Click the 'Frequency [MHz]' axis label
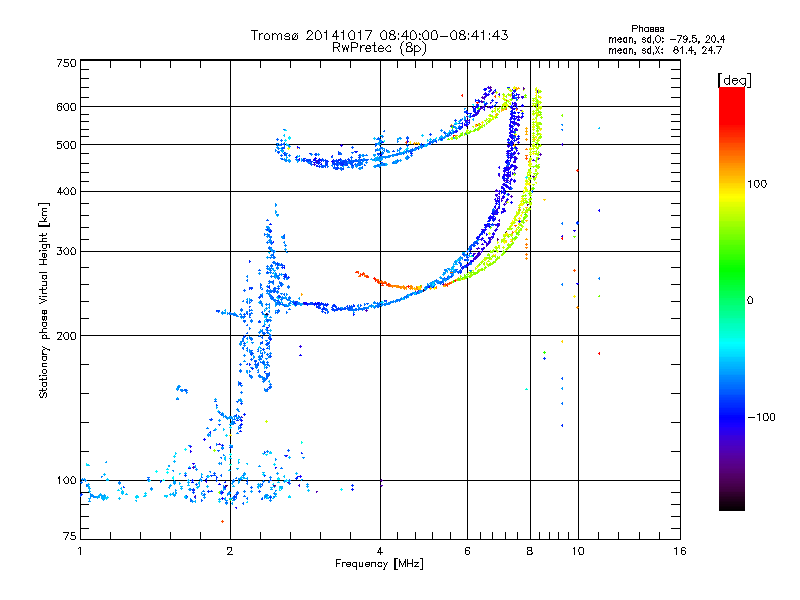800x600 pixels. point(379,564)
